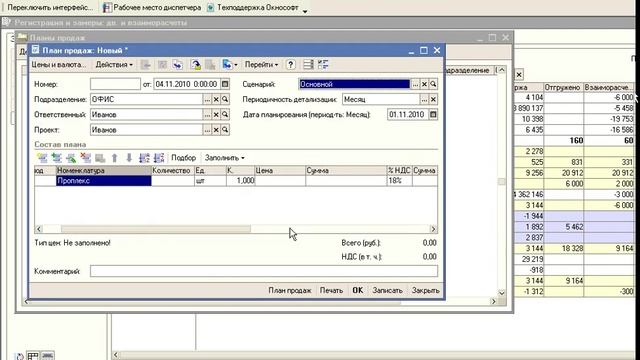The width and height of the screenshot is (640, 360).
Task: Open help with the question mark icon
Action: click(x=291, y=64)
